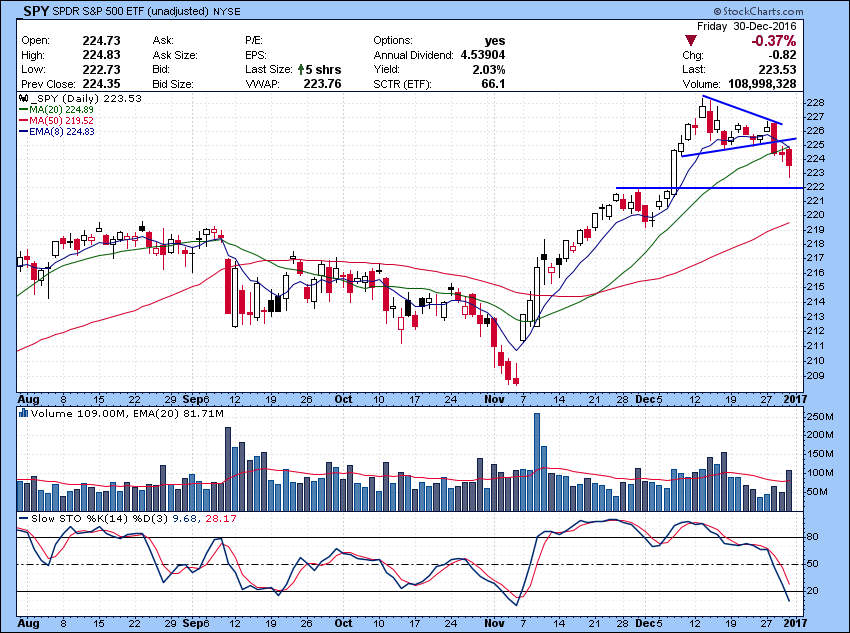Click the 20 level label on the stochastic axis

click(813, 591)
